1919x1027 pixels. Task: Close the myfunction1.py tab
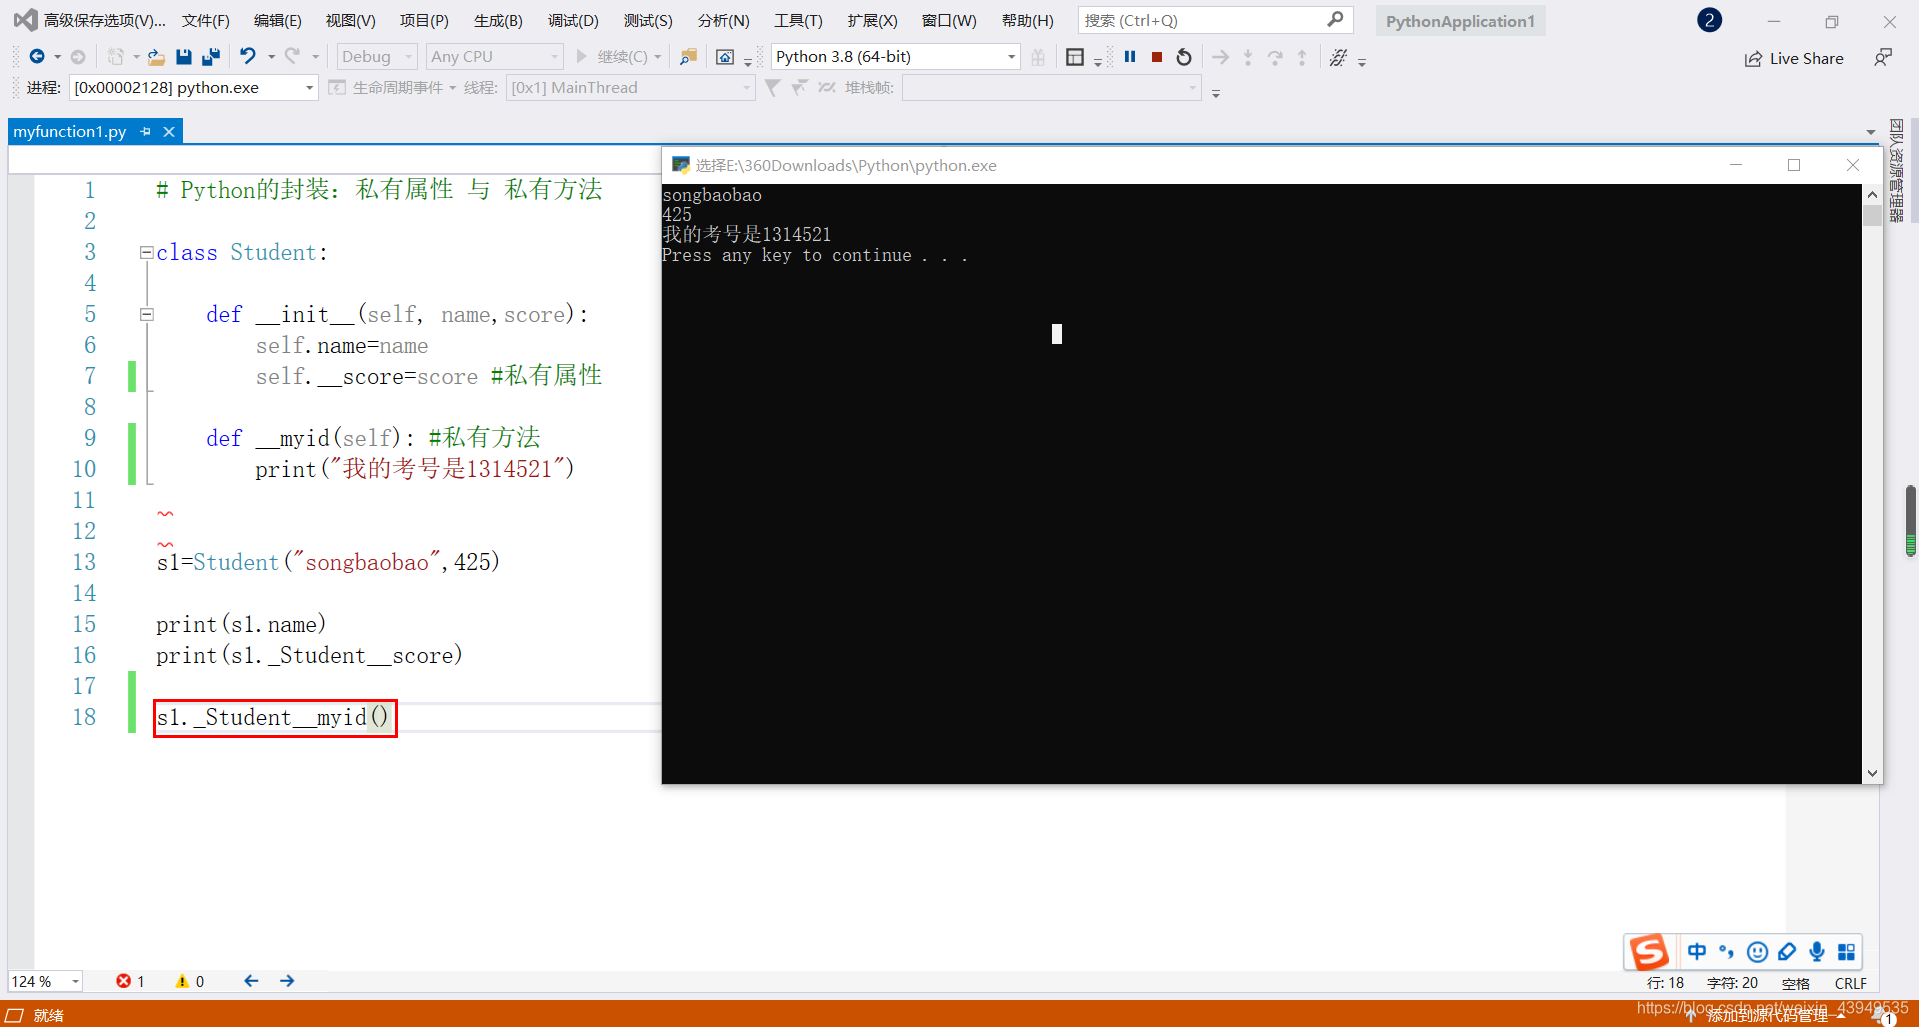coord(169,131)
